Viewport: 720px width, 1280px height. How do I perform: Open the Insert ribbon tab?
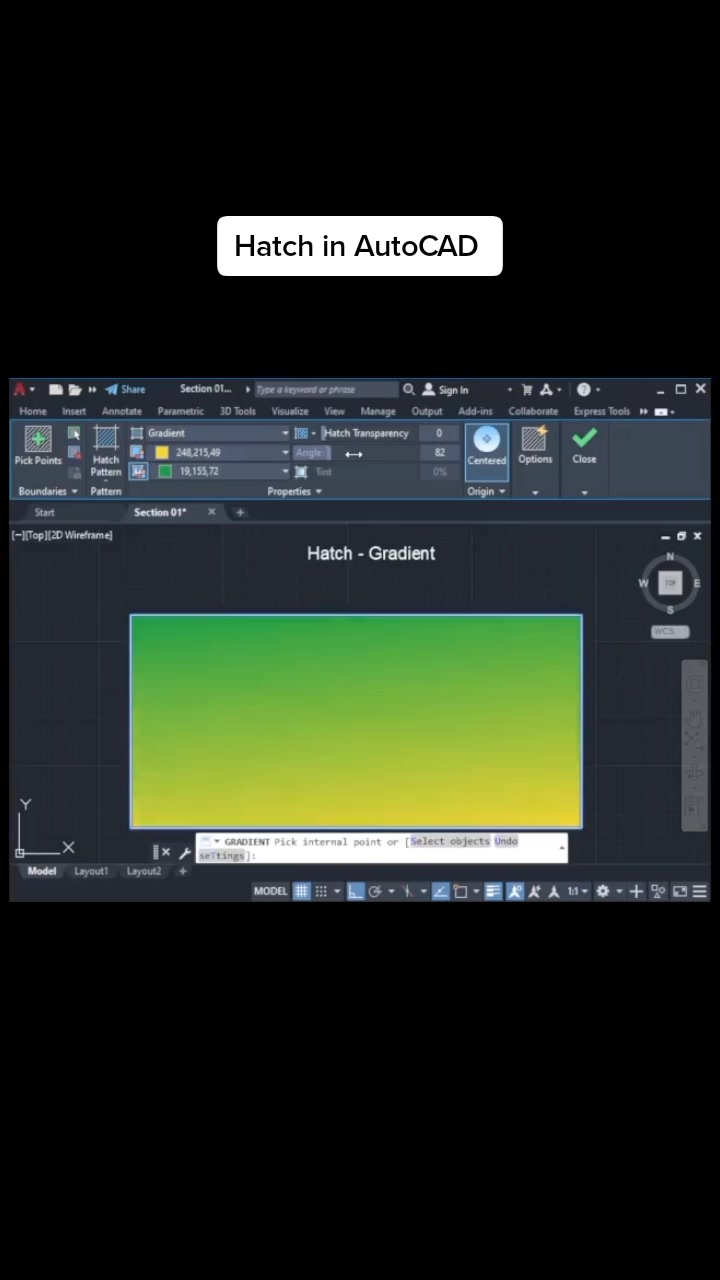(x=74, y=411)
